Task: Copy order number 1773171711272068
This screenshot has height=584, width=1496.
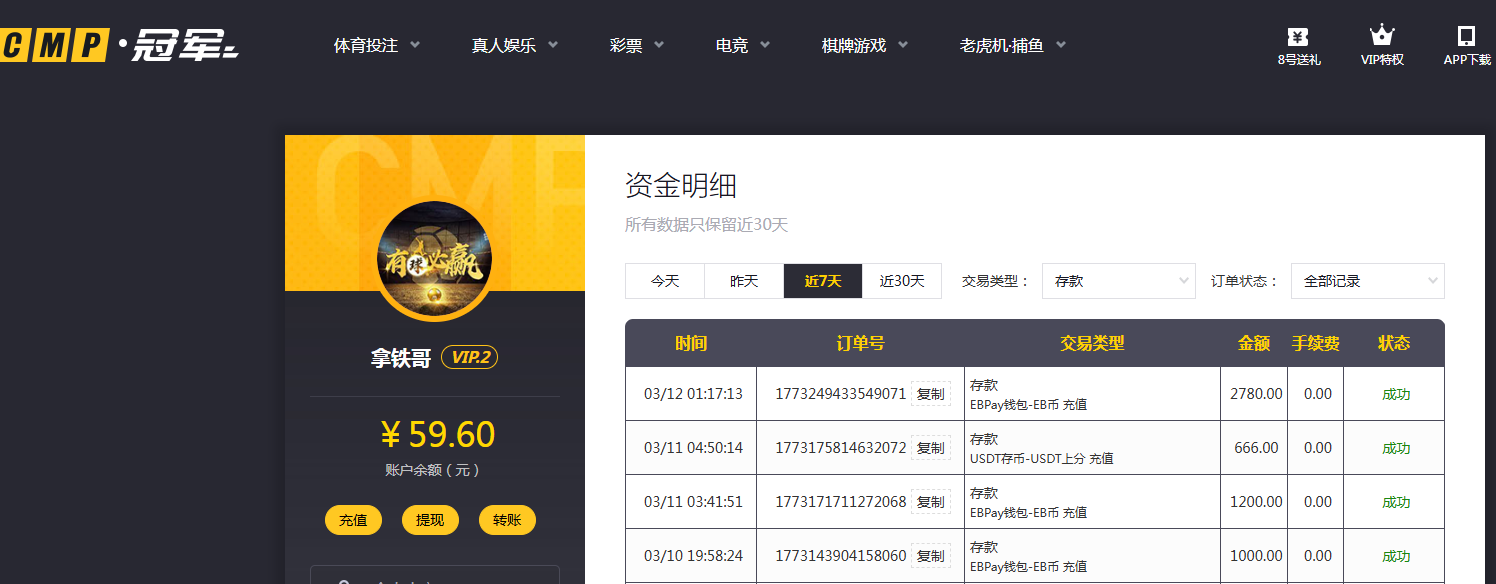Action: [x=930, y=502]
